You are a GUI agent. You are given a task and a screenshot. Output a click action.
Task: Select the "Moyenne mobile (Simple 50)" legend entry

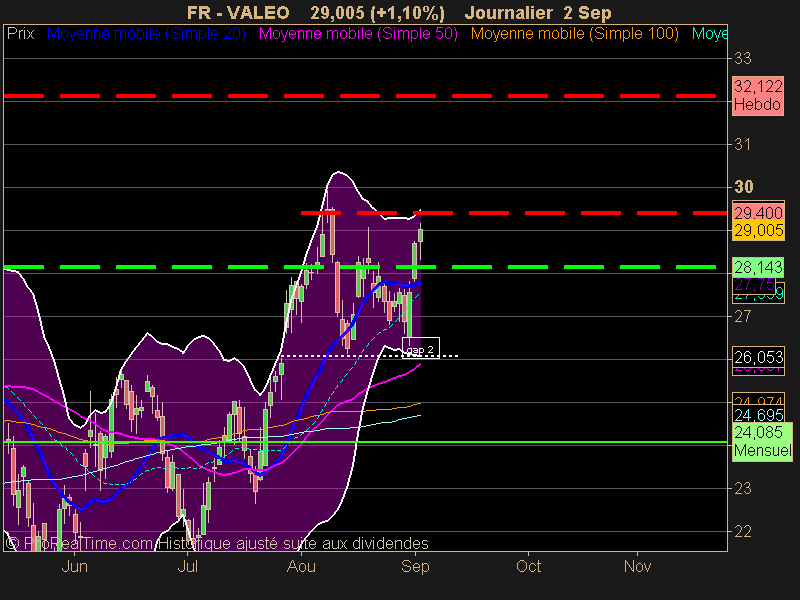coord(358,34)
